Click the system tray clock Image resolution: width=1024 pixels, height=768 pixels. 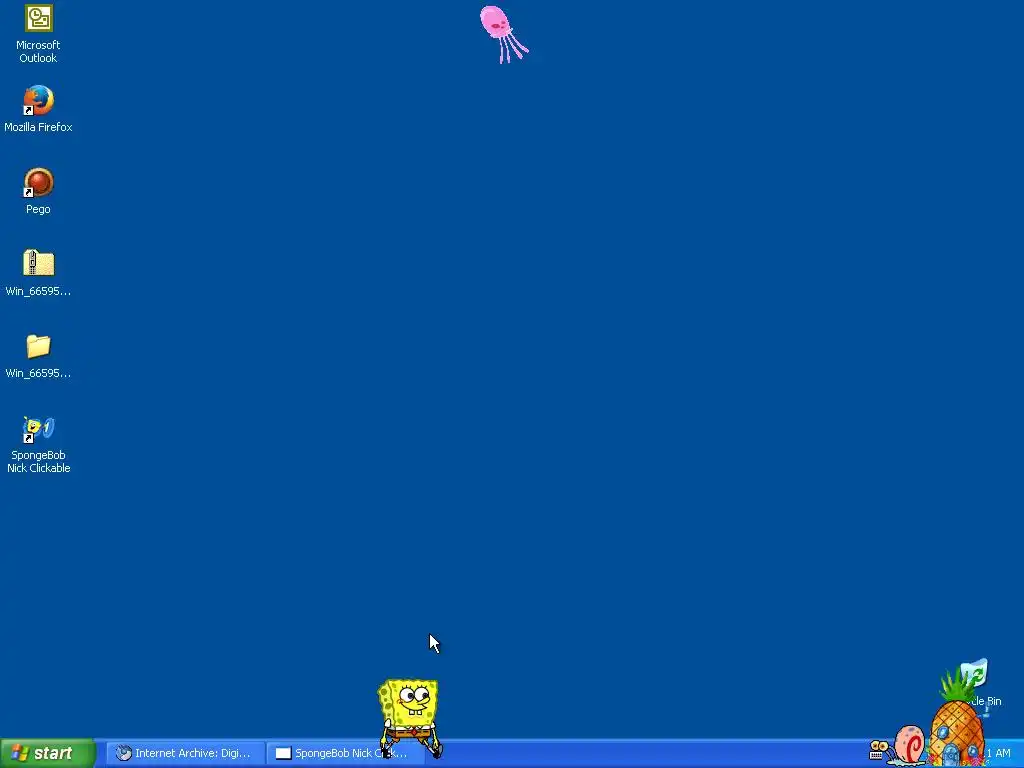[x=999, y=753]
